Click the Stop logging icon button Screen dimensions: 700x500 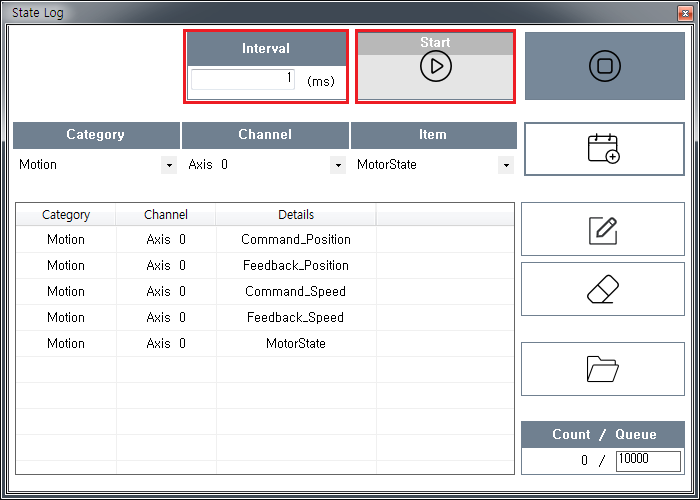coord(604,66)
